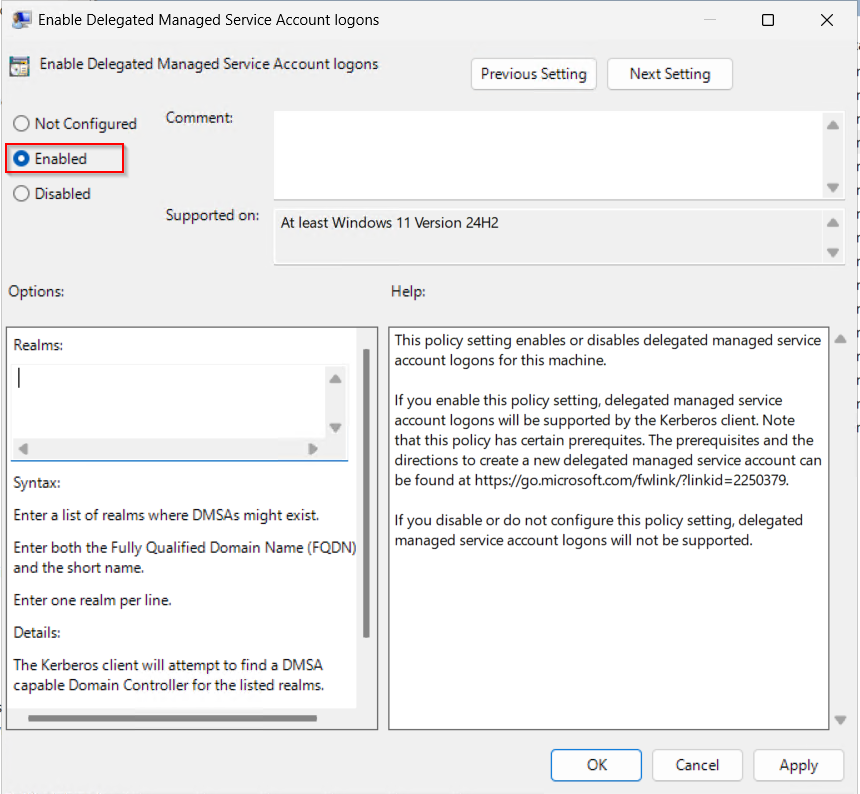Click the down arrow on the Comment scrollbar
This screenshot has width=860, height=794.
833,186
